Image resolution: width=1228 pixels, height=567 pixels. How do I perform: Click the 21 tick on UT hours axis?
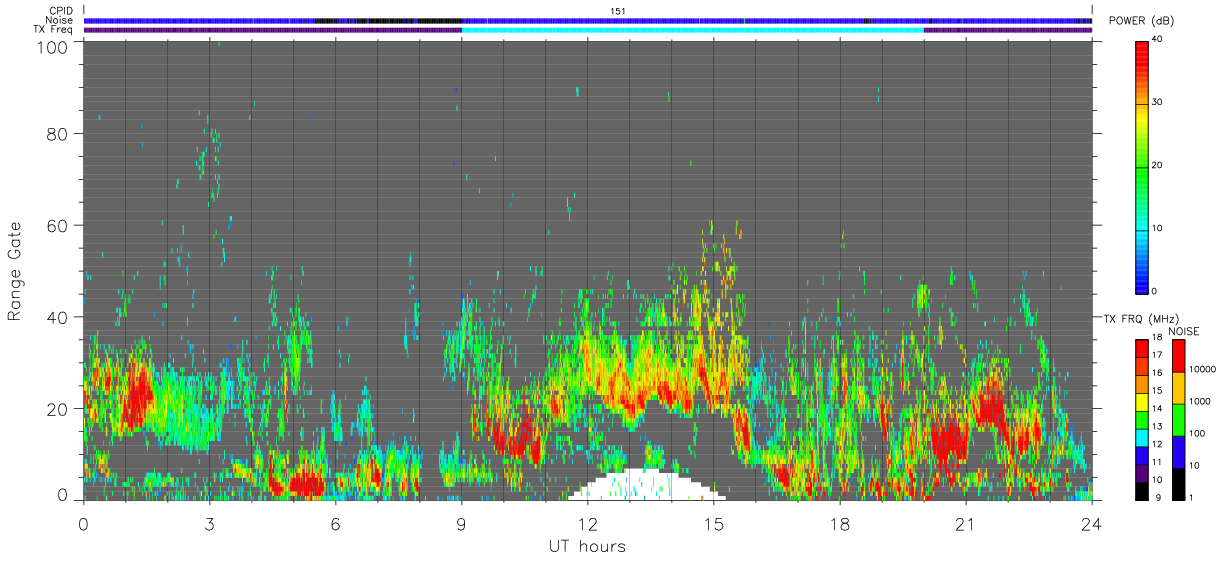(966, 524)
